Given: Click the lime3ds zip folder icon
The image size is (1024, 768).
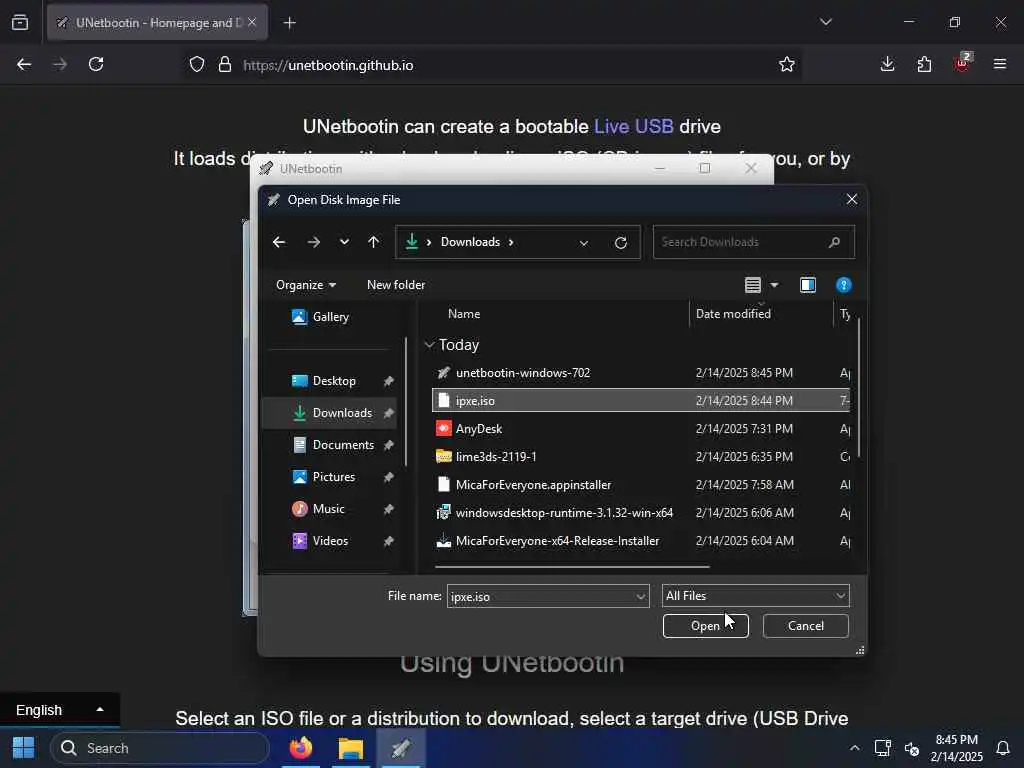Looking at the screenshot, I should coord(443,456).
